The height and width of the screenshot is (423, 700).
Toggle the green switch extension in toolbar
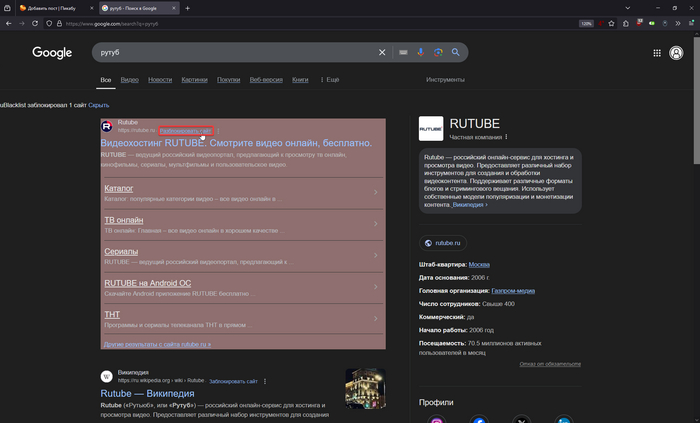652,24
